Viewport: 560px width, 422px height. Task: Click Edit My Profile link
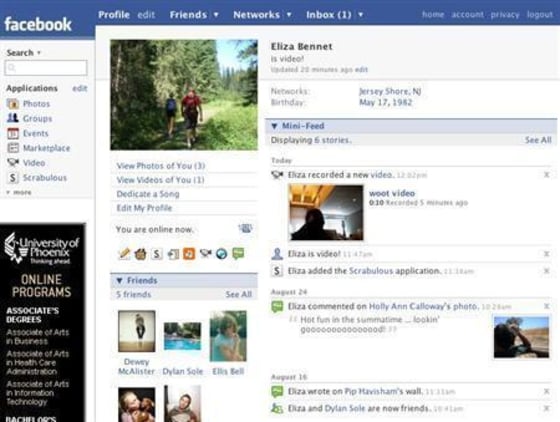tap(144, 208)
